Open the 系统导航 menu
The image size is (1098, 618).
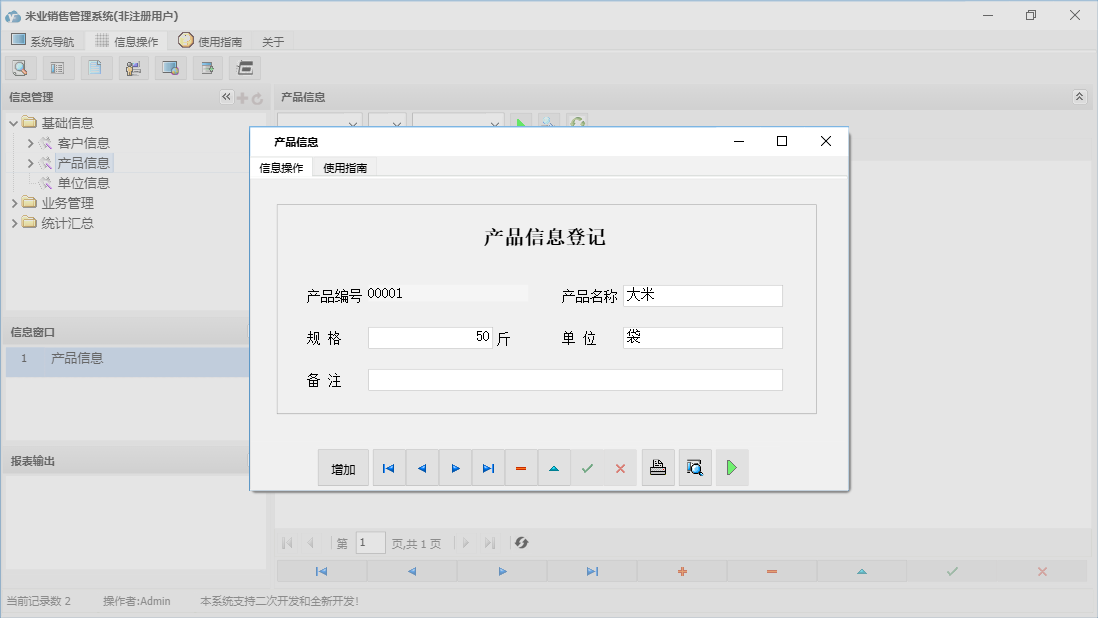43,40
